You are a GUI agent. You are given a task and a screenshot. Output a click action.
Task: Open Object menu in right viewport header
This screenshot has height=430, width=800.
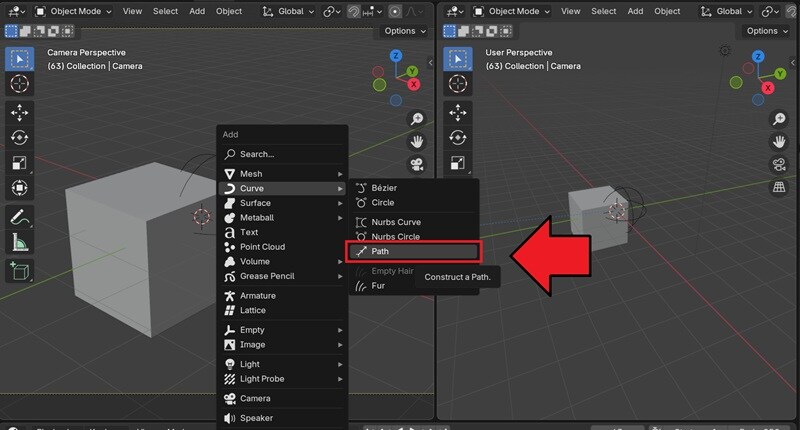click(667, 11)
